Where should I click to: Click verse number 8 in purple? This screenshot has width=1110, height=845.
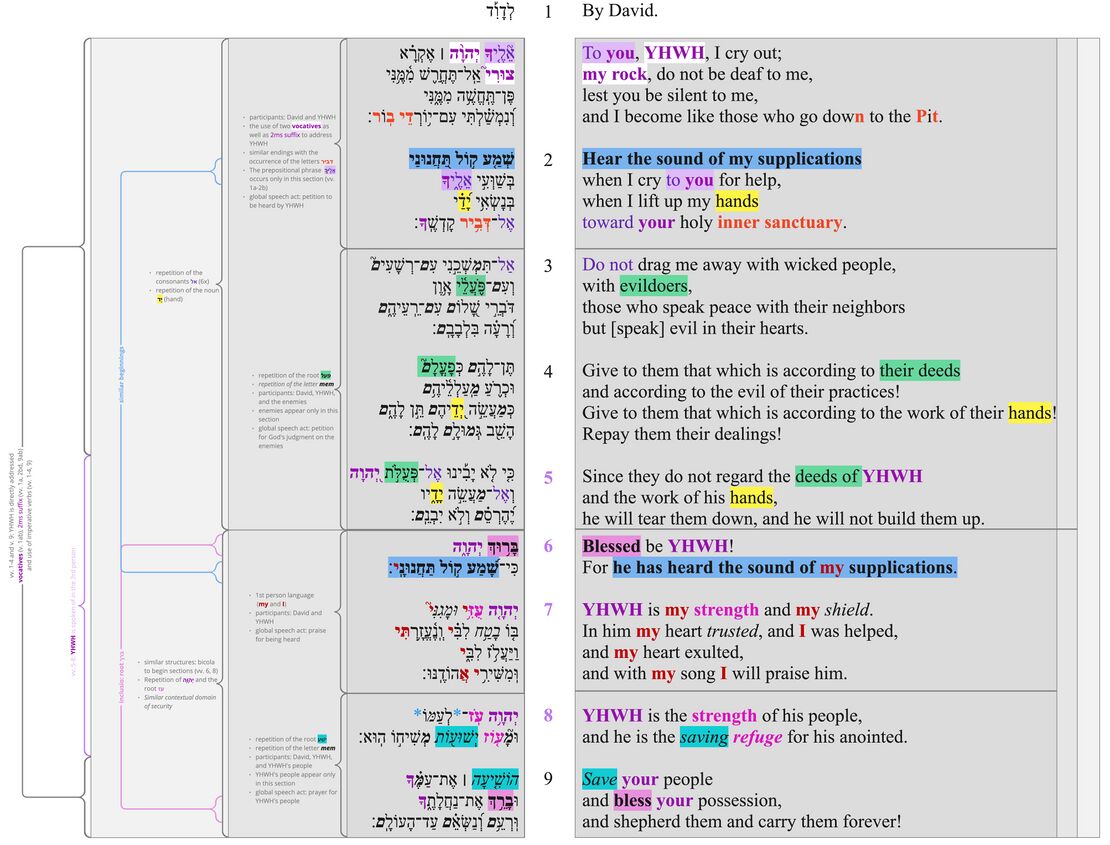[x=548, y=716]
